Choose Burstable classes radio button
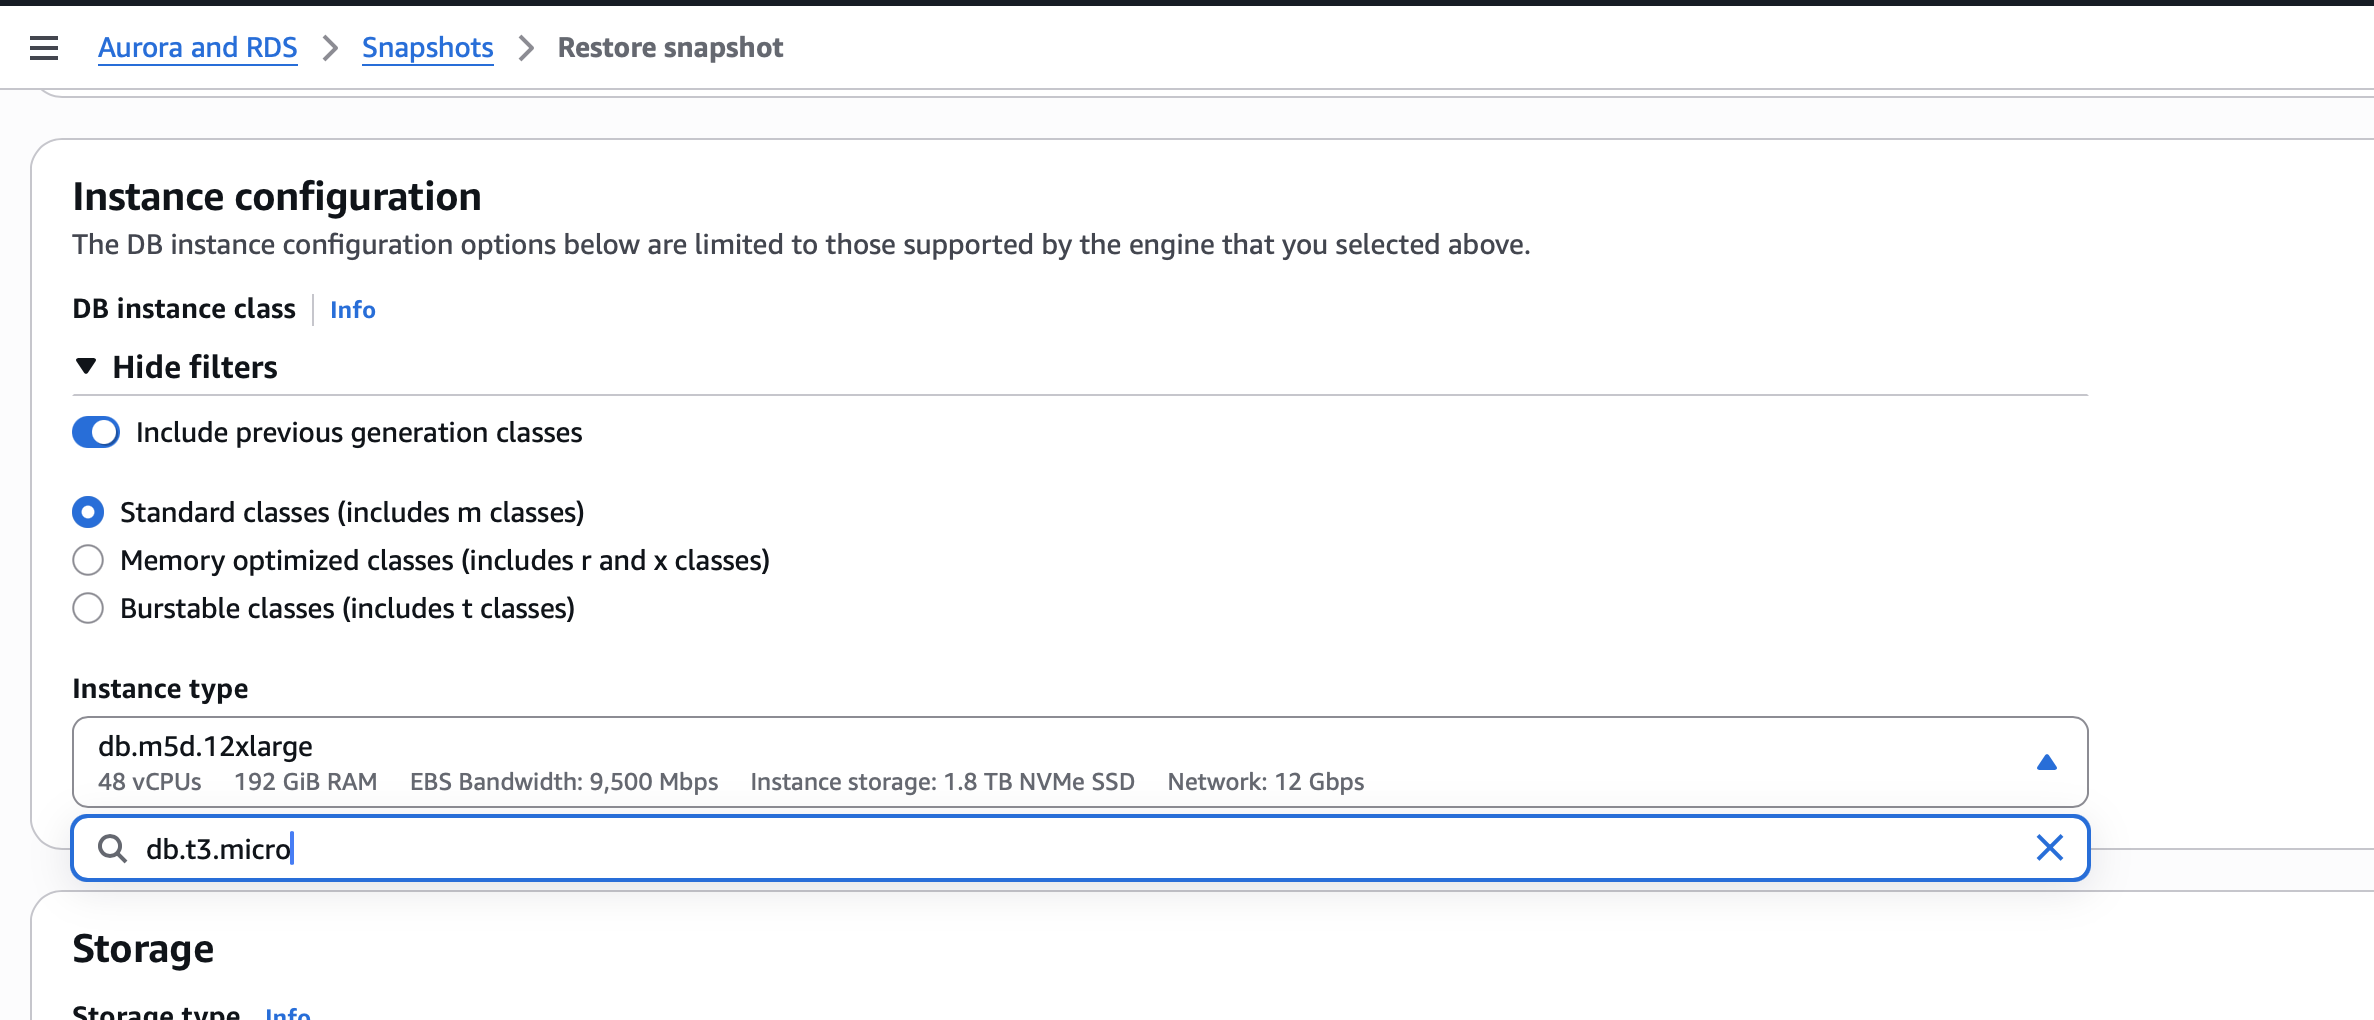Image resolution: width=2374 pixels, height=1020 pixels. tap(88, 608)
